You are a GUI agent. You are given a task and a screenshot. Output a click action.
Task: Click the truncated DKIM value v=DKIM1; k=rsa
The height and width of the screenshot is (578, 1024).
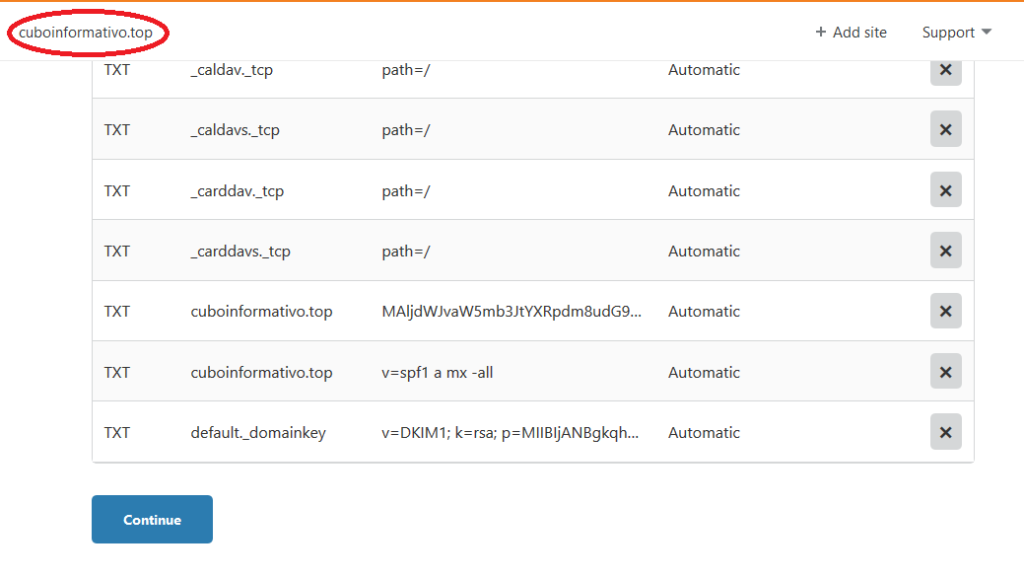[513, 432]
